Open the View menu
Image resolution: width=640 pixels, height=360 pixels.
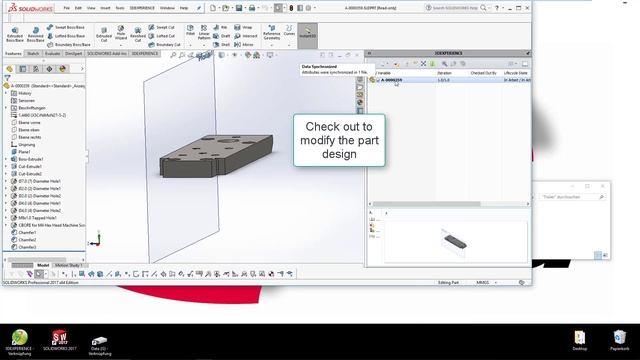91,8
